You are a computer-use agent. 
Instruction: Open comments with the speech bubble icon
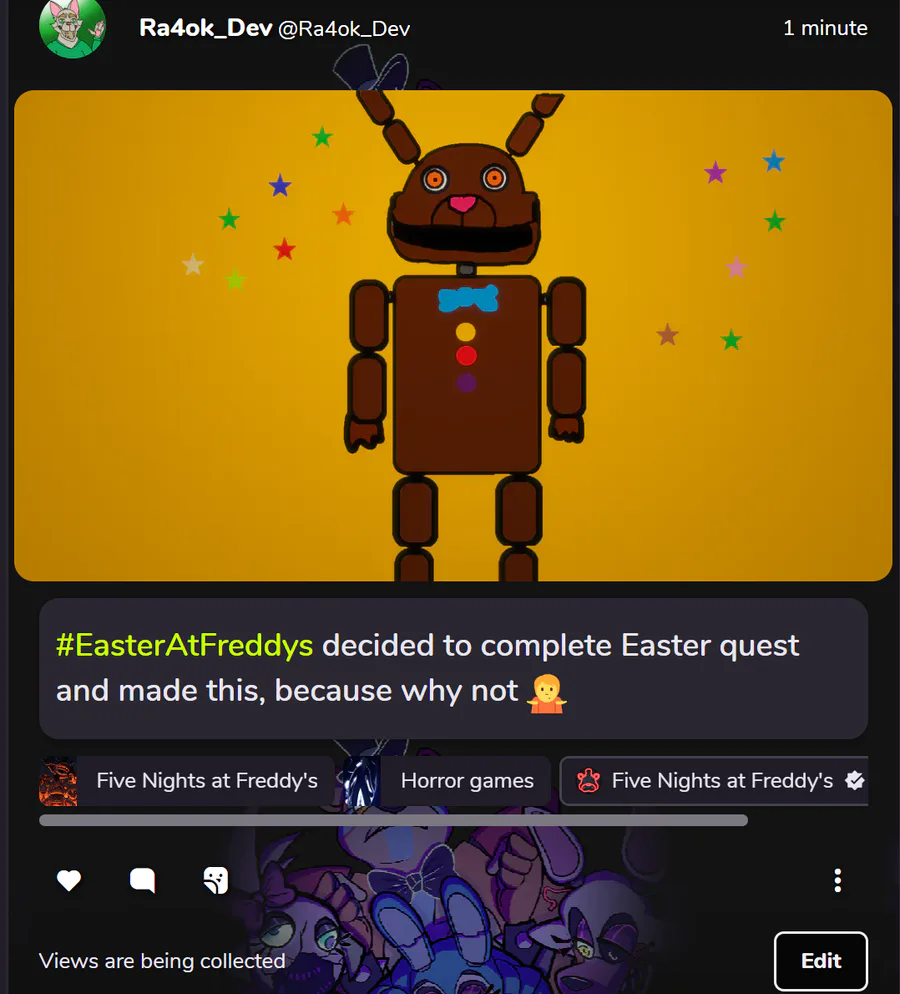[x=143, y=880]
